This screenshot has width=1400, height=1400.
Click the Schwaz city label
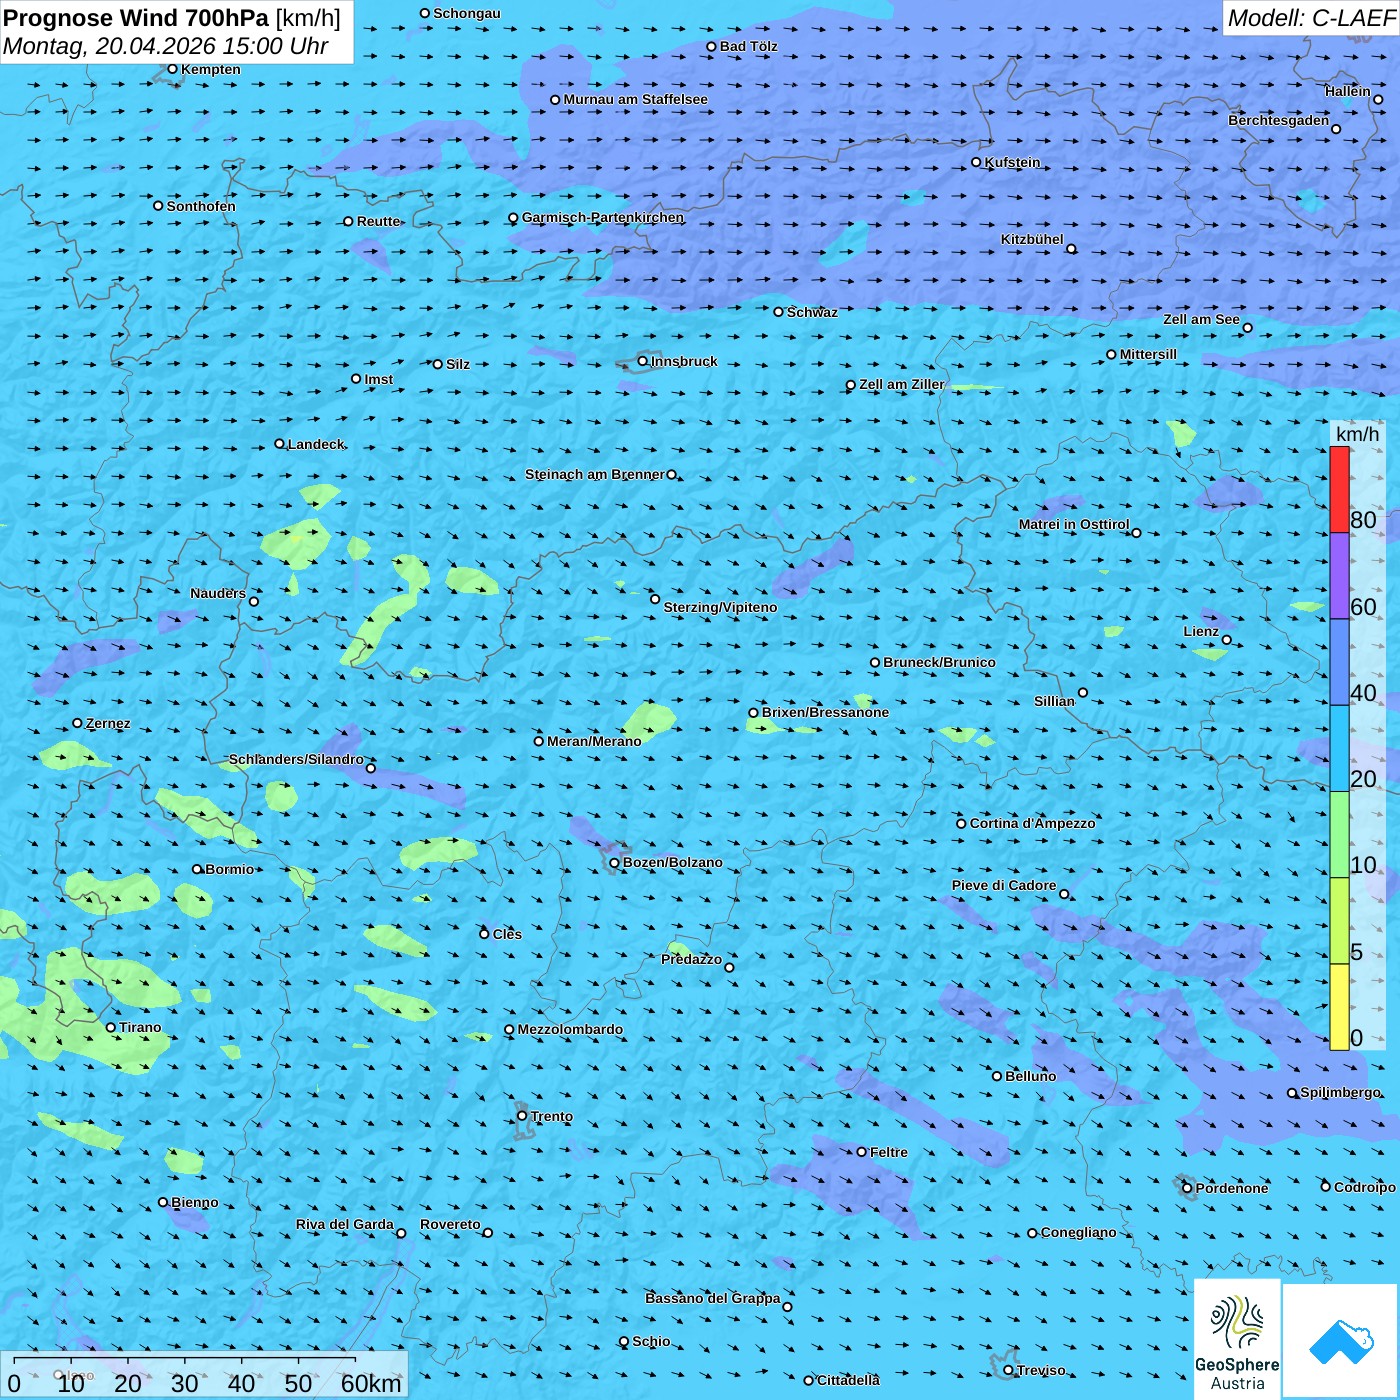pos(812,312)
